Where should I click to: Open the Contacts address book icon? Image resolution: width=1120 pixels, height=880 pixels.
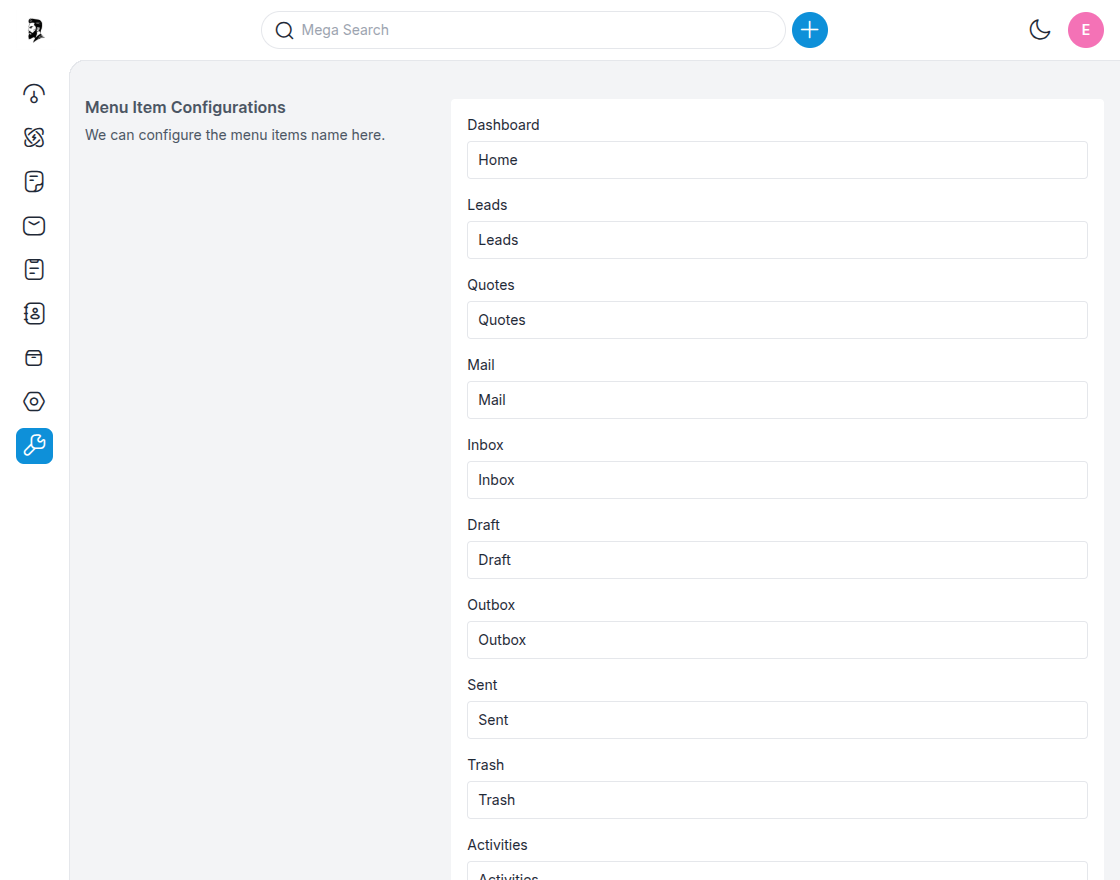pyautogui.click(x=34, y=314)
